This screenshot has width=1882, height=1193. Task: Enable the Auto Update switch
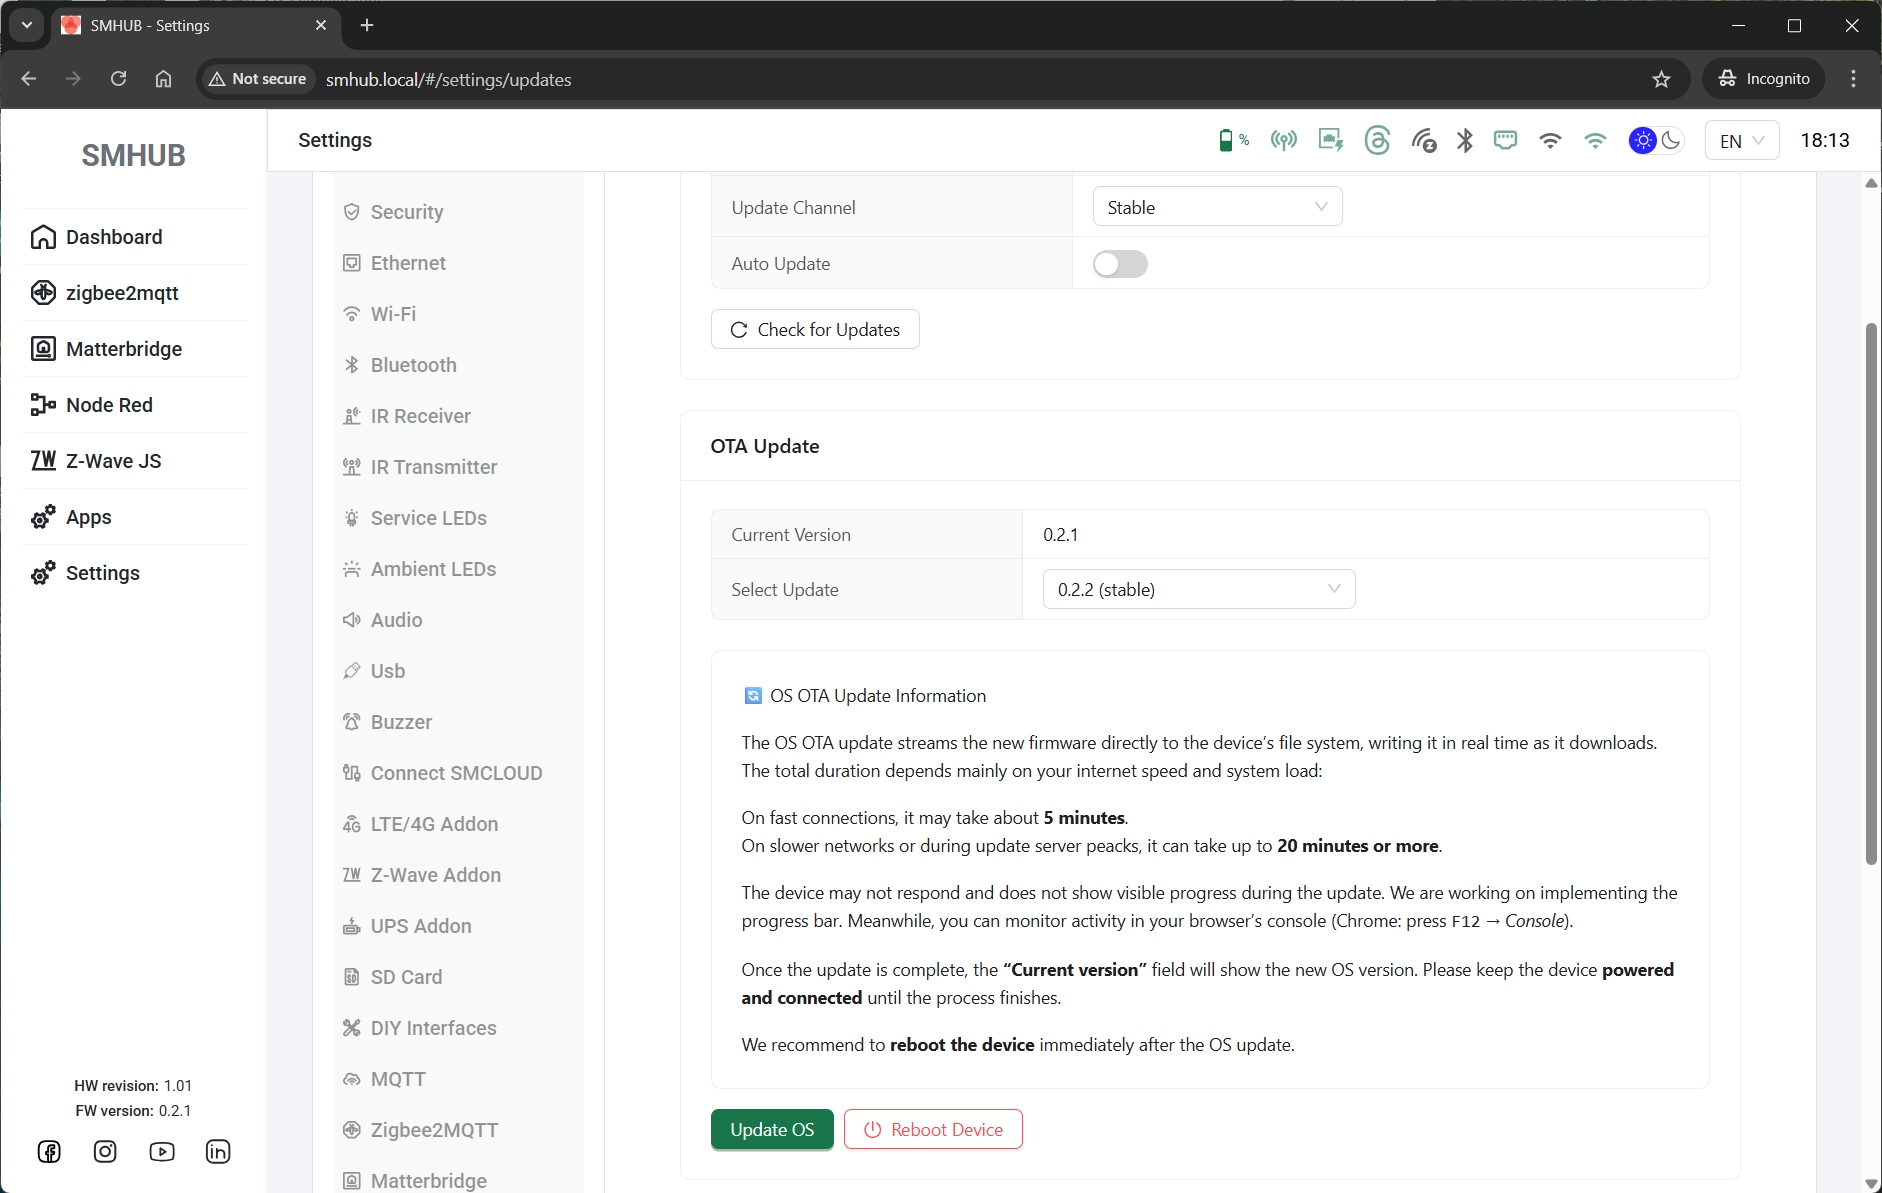point(1120,264)
